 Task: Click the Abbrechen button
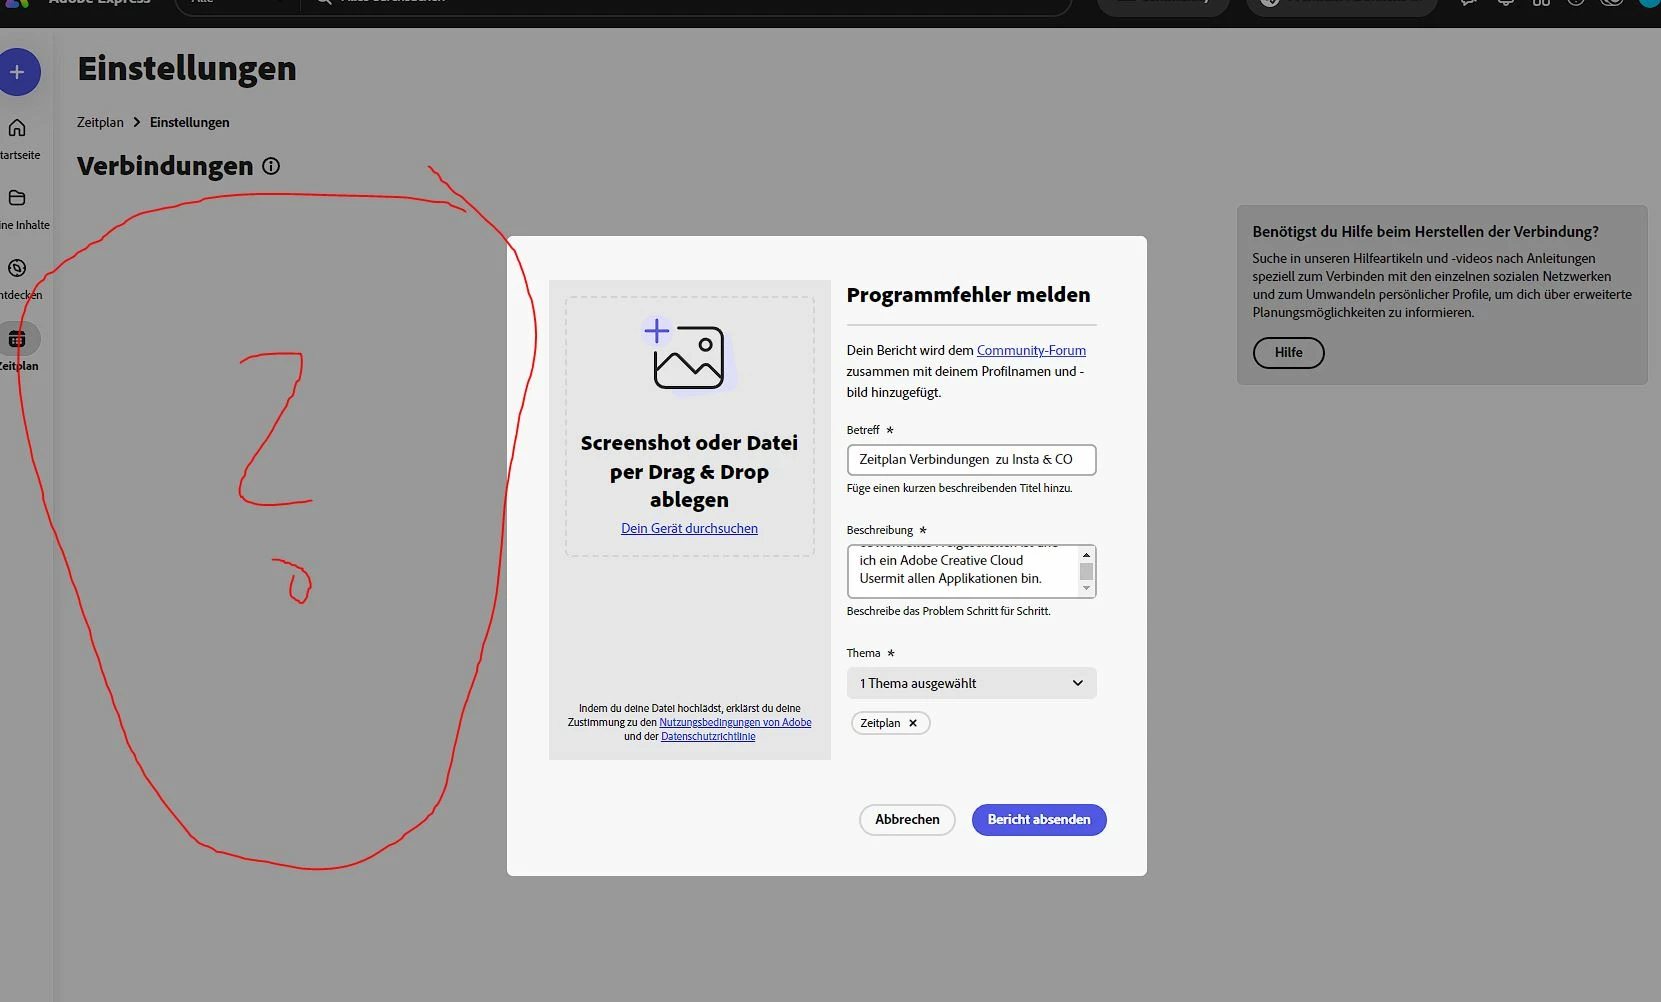(x=907, y=820)
